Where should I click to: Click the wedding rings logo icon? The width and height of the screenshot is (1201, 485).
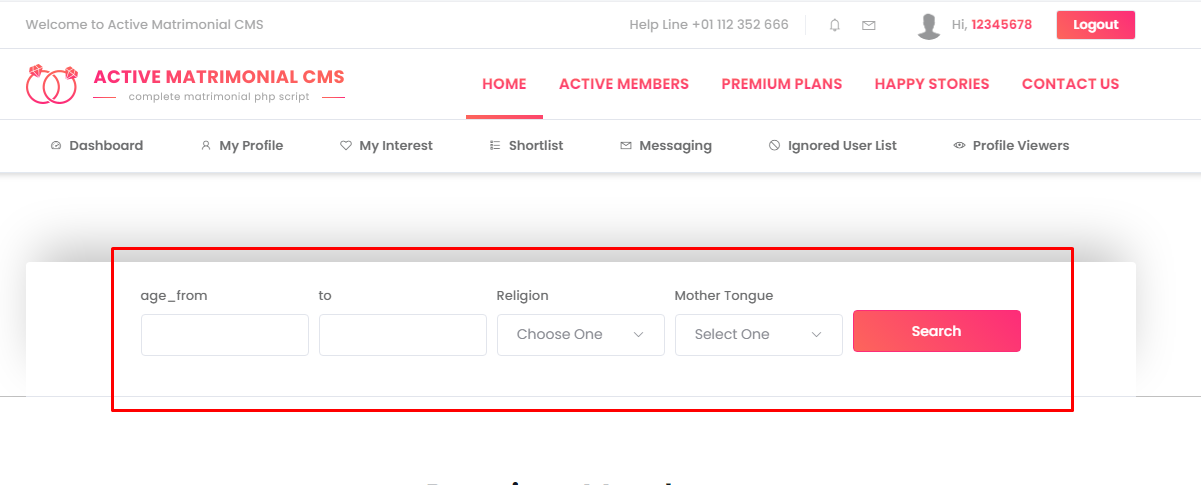(x=52, y=85)
